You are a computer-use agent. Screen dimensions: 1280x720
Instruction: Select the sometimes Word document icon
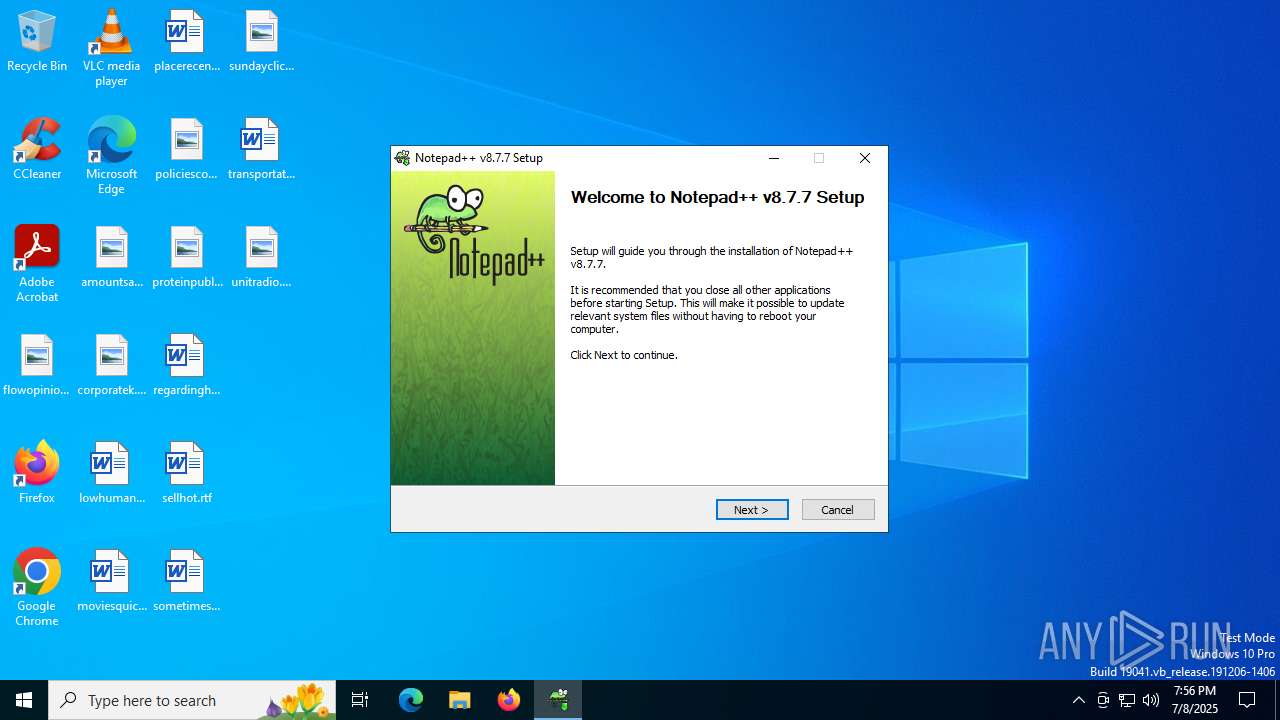186,581
